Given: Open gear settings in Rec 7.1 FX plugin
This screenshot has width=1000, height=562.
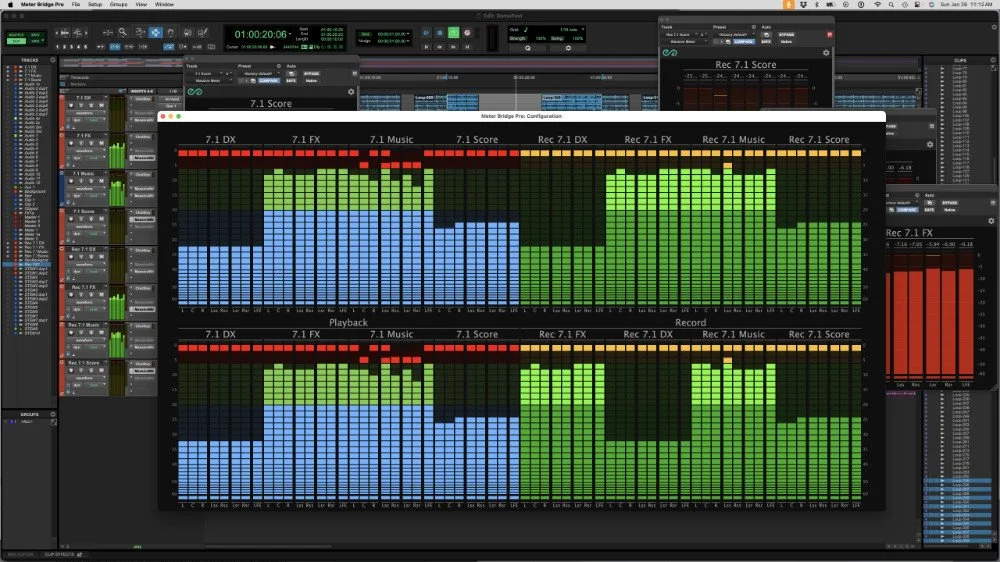Looking at the screenshot, I should pyautogui.click(x=991, y=221).
